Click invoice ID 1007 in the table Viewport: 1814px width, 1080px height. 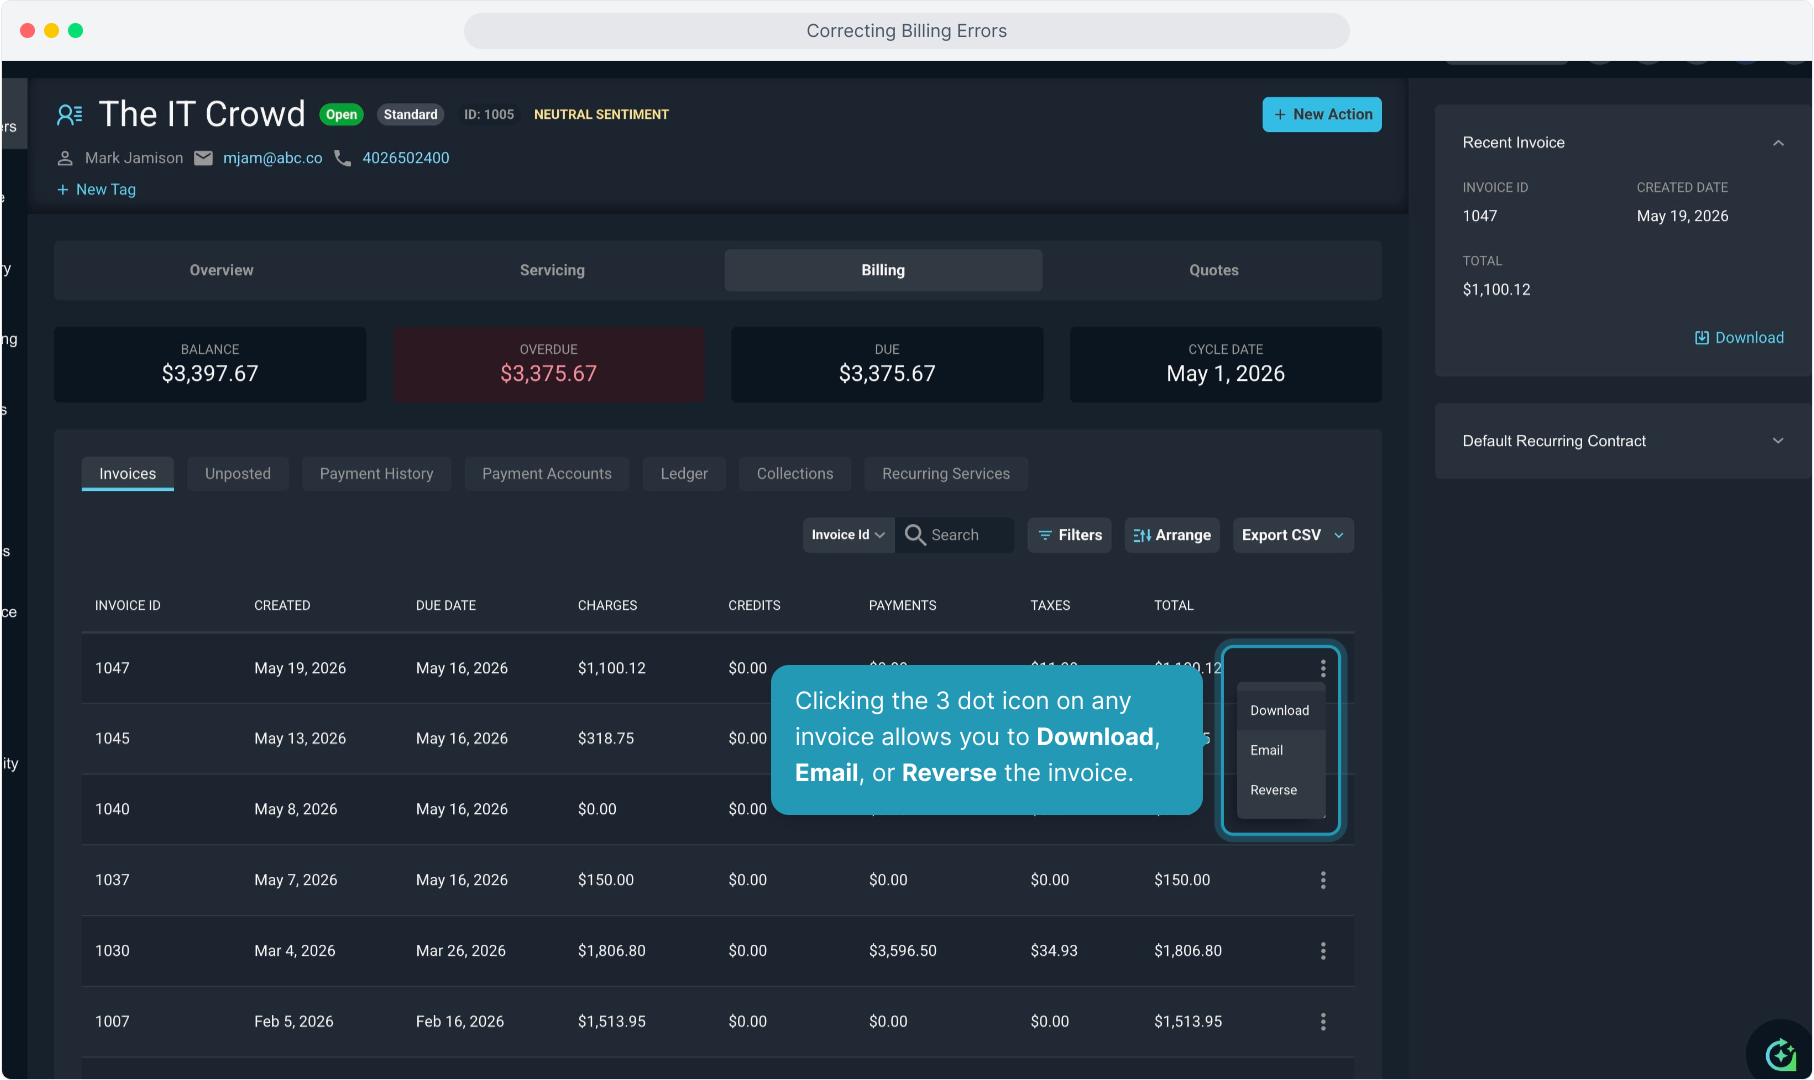(x=112, y=1022)
